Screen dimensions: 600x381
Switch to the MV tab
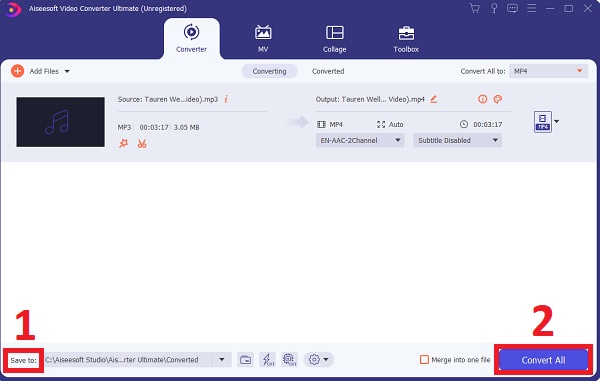[x=263, y=38]
